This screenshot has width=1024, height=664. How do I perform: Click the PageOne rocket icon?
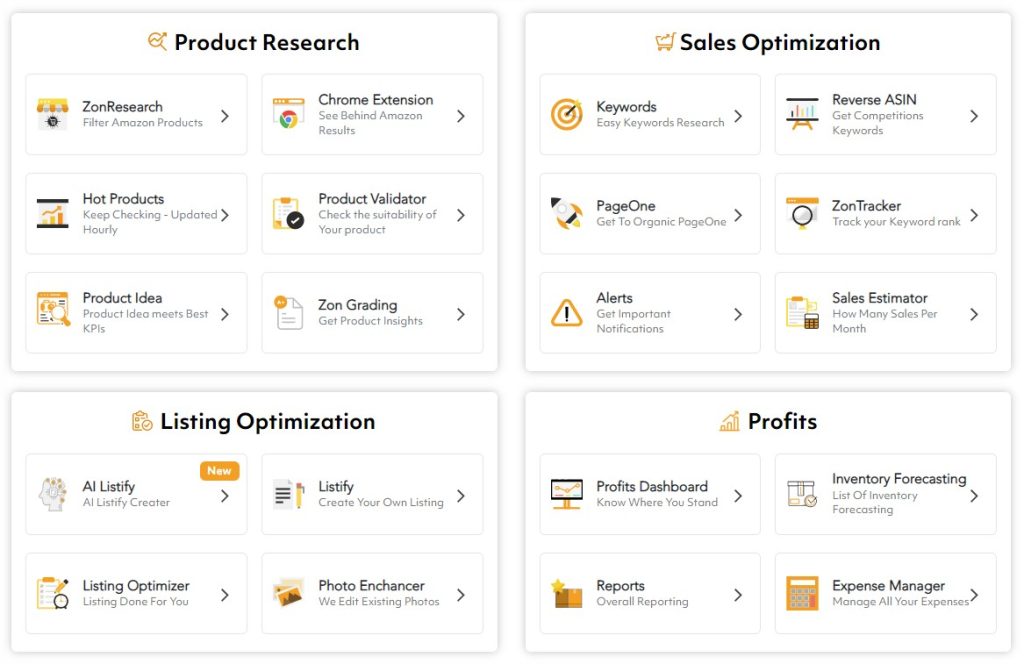(566, 213)
